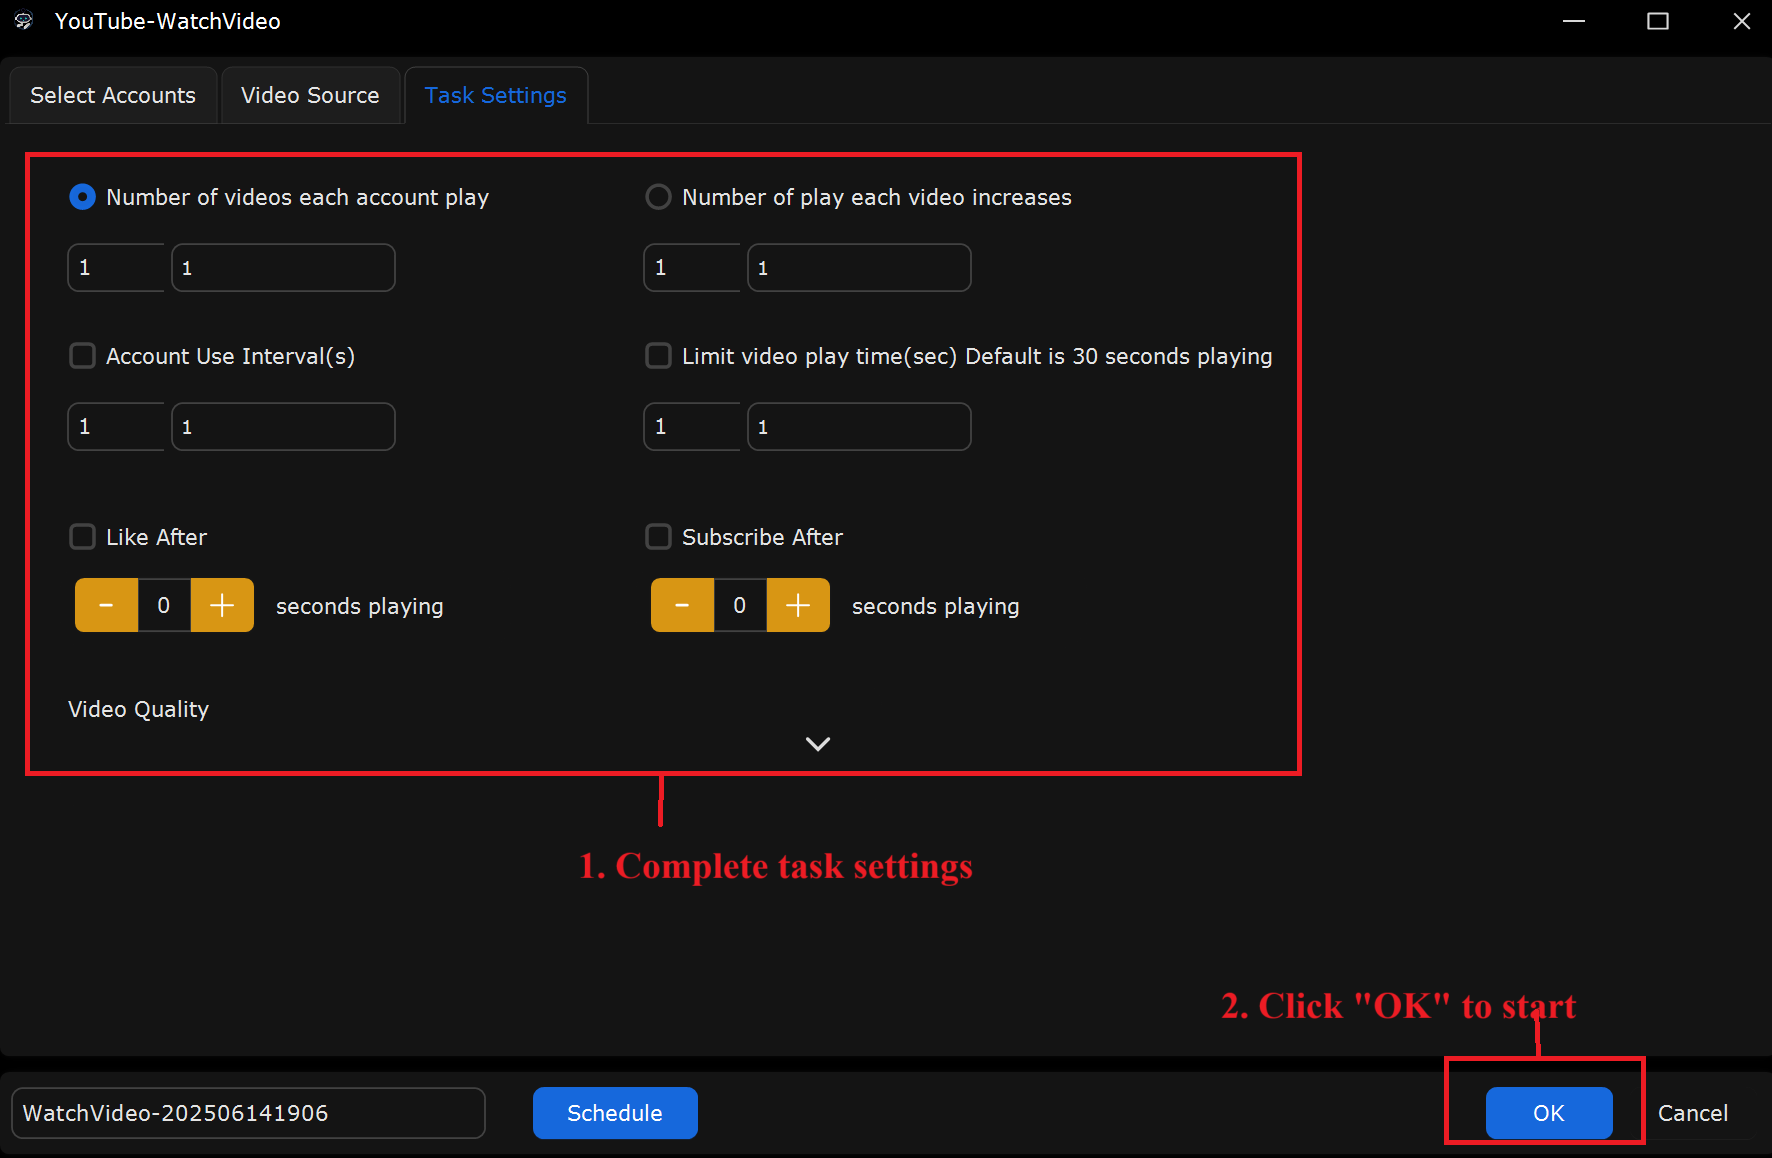Tick the Like After checkbox
Screen dimensions: 1772x1158
point(82,537)
